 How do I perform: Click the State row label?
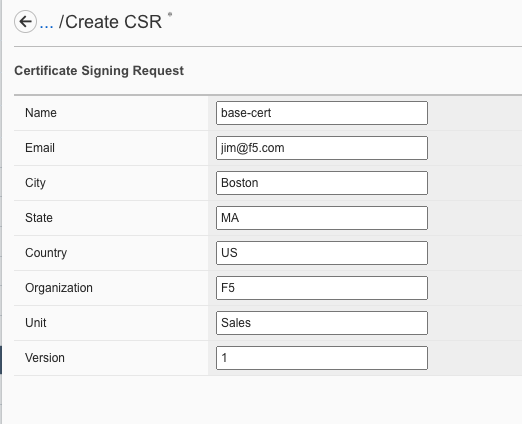(x=39, y=218)
